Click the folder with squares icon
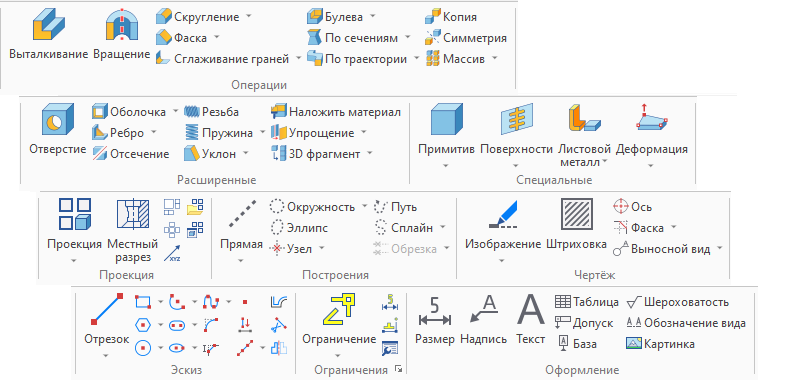The height and width of the screenshot is (380, 802). pos(195,207)
